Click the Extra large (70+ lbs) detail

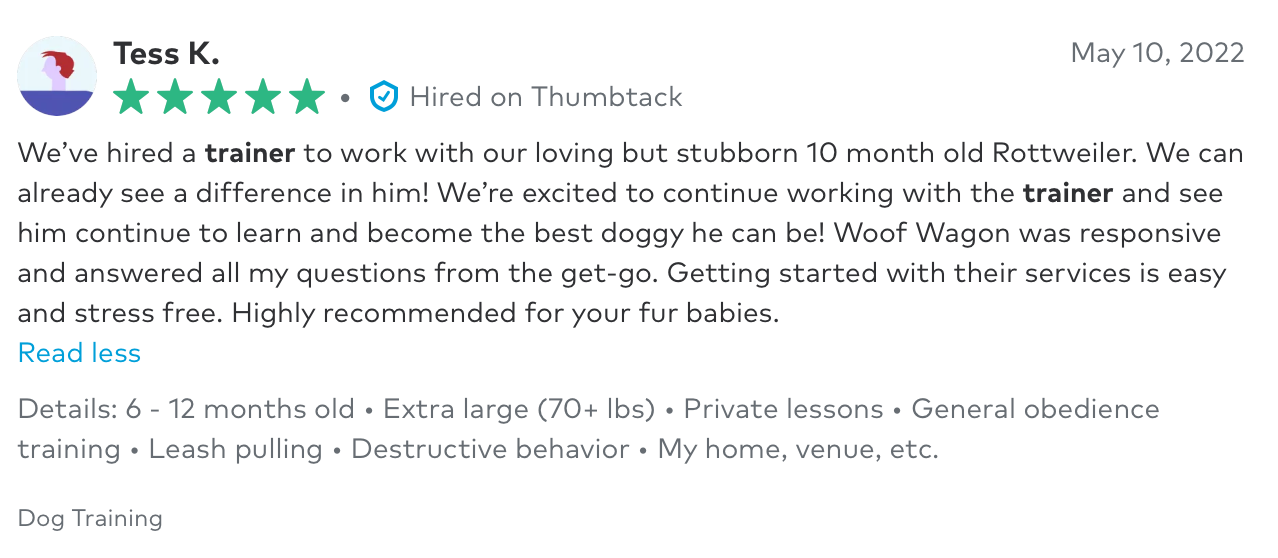[x=519, y=409]
